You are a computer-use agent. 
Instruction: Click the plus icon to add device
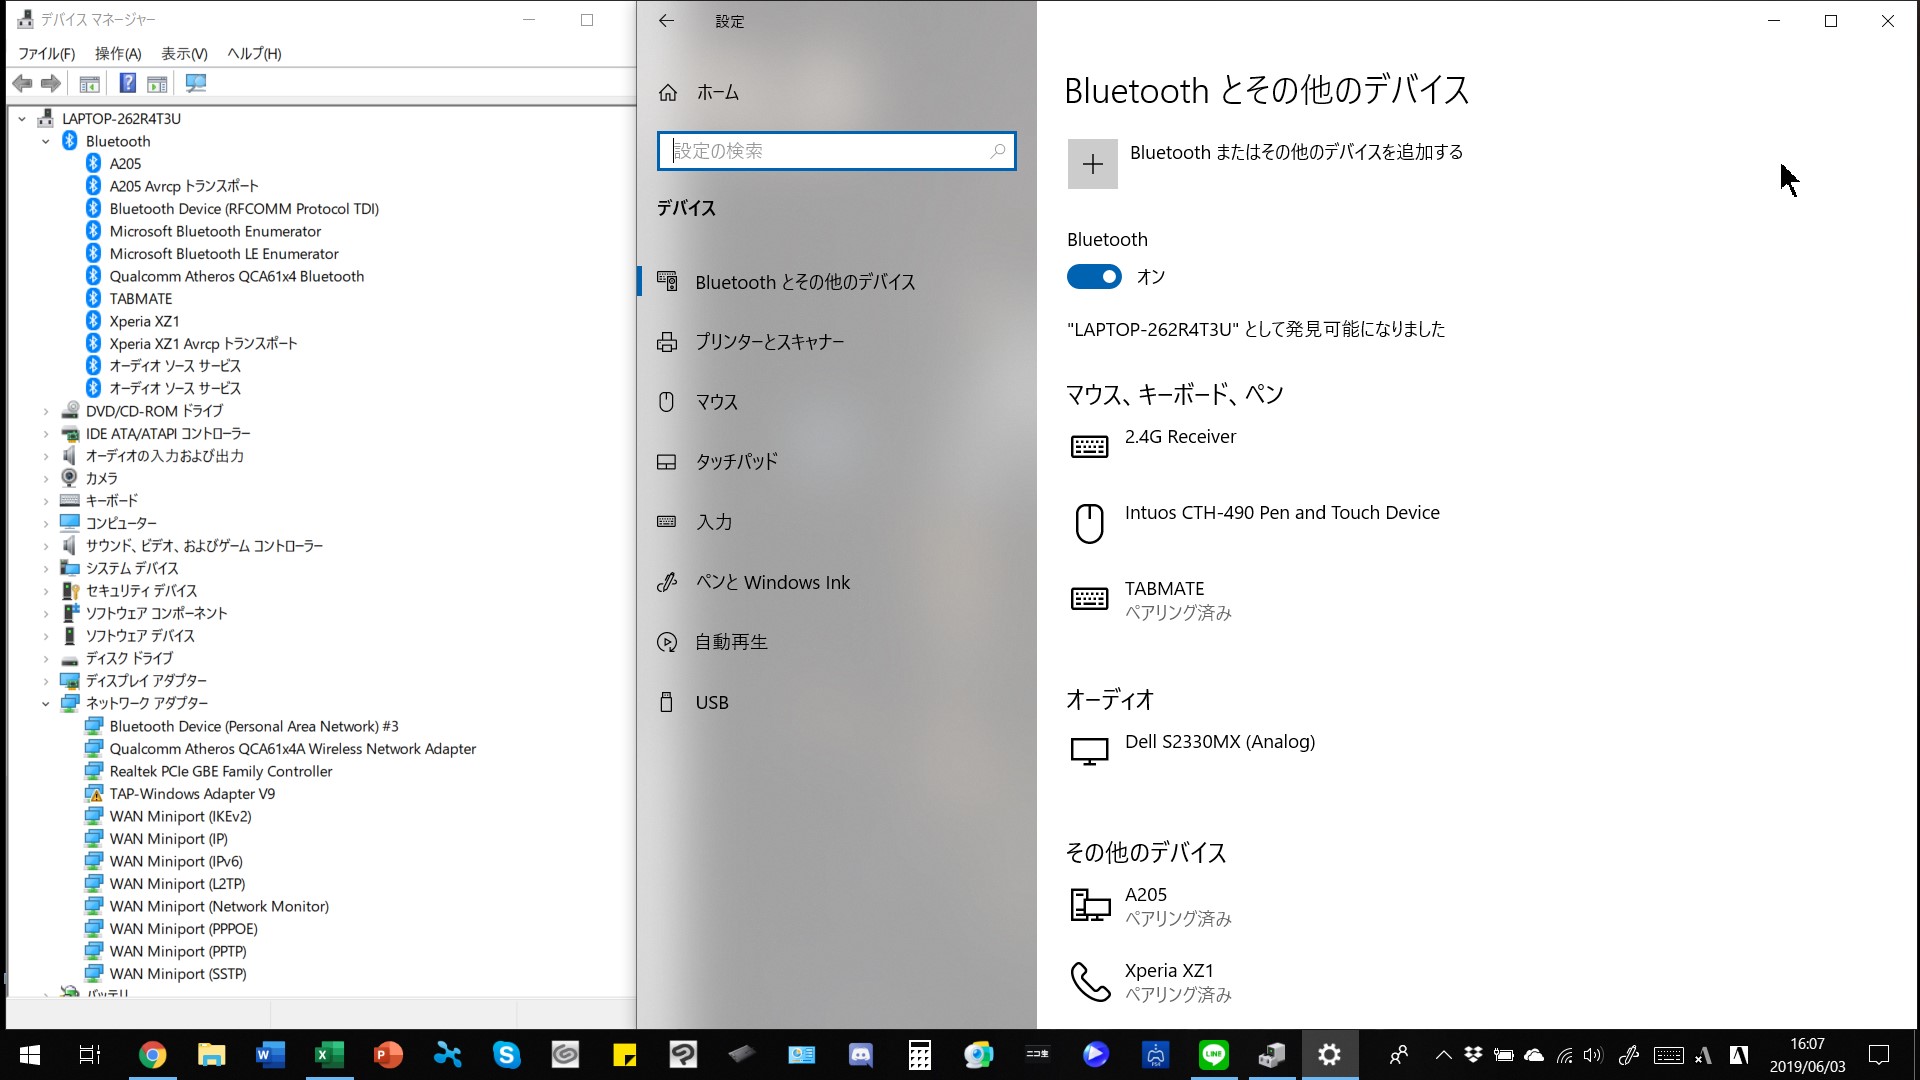click(x=1092, y=164)
